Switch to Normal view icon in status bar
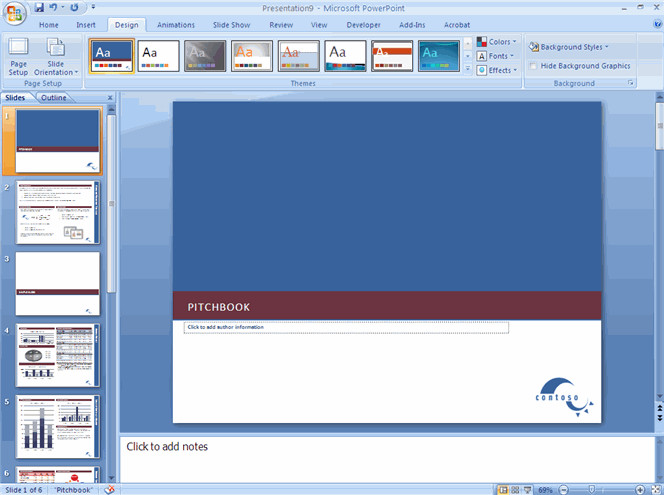 [503, 489]
